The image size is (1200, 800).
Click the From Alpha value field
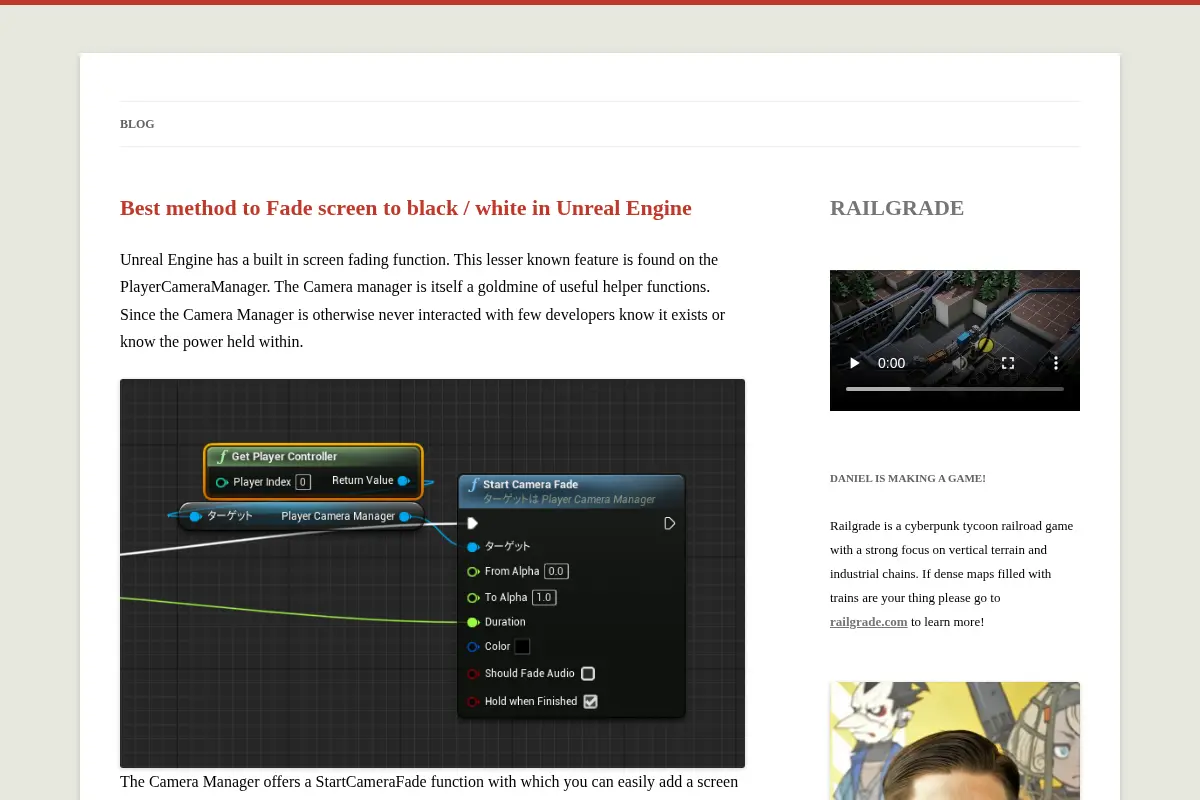pos(556,571)
